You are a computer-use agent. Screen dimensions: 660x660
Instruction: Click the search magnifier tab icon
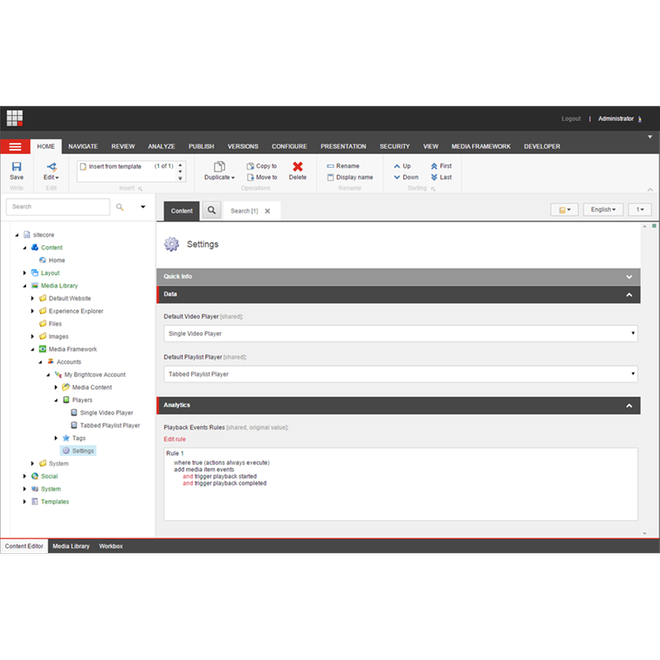click(x=212, y=211)
